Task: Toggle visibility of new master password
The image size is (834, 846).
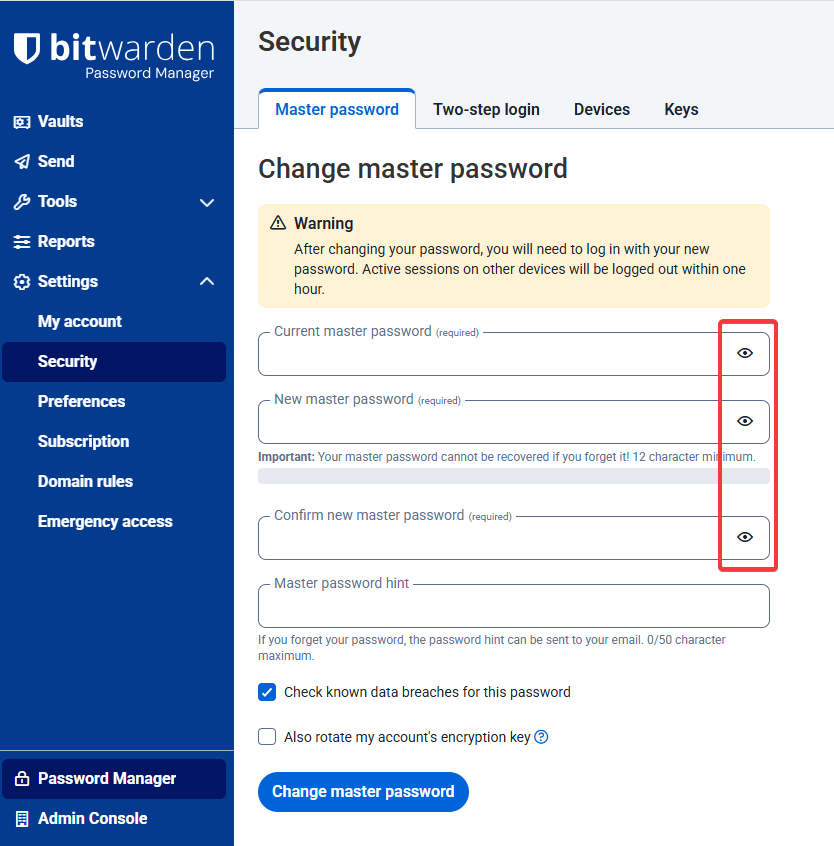Action: pos(745,421)
